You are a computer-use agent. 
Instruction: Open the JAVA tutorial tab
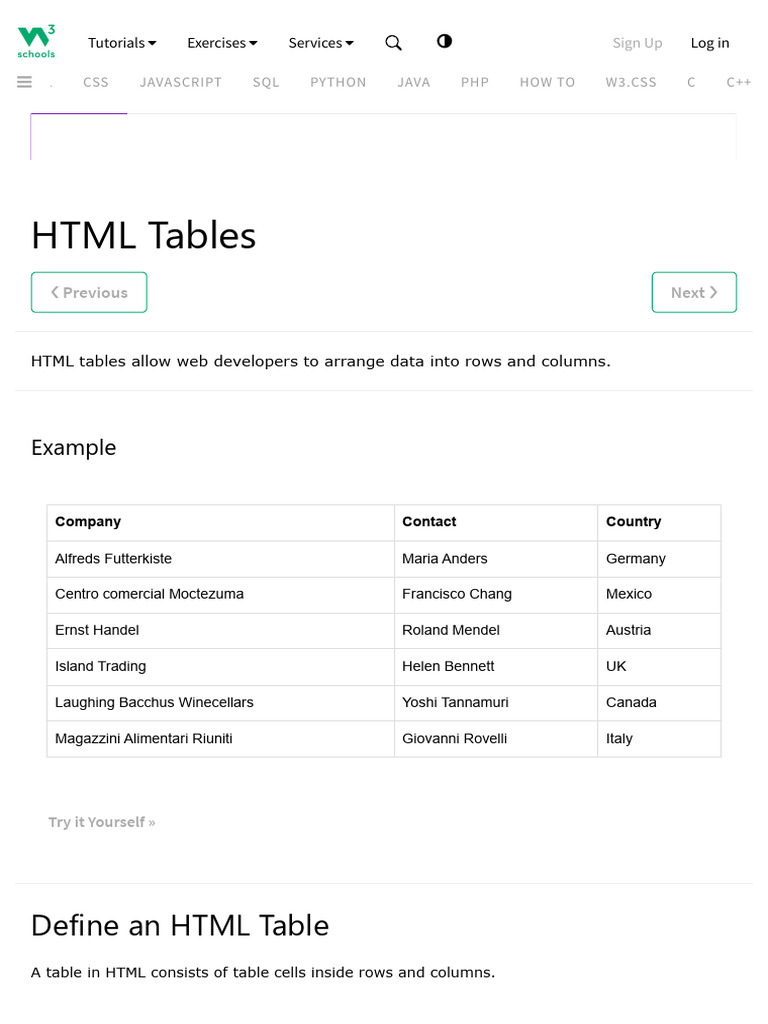click(413, 82)
